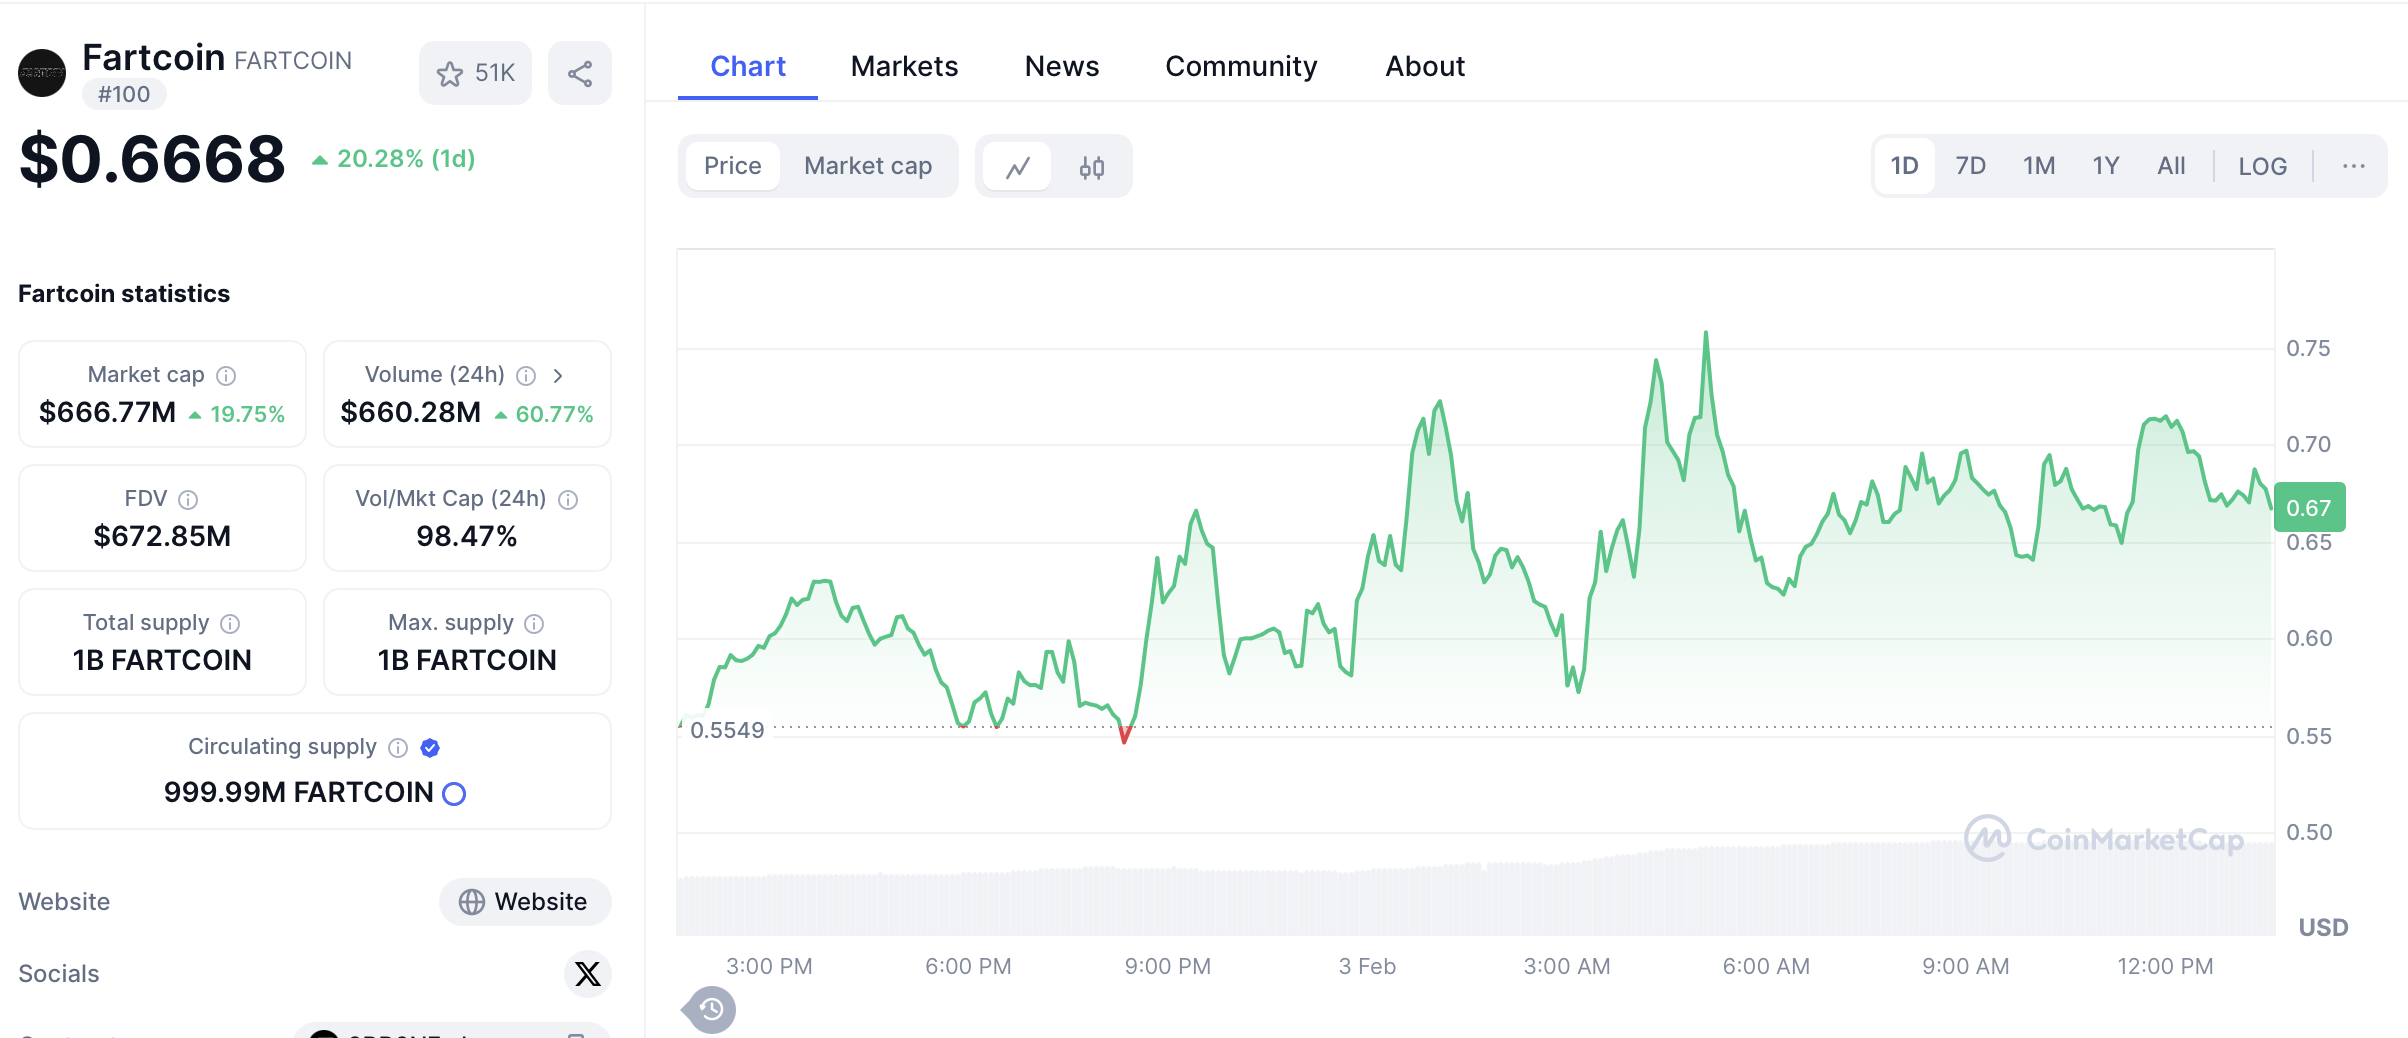The height and width of the screenshot is (1038, 2408).
Task: Select the All time range
Action: tap(2171, 166)
